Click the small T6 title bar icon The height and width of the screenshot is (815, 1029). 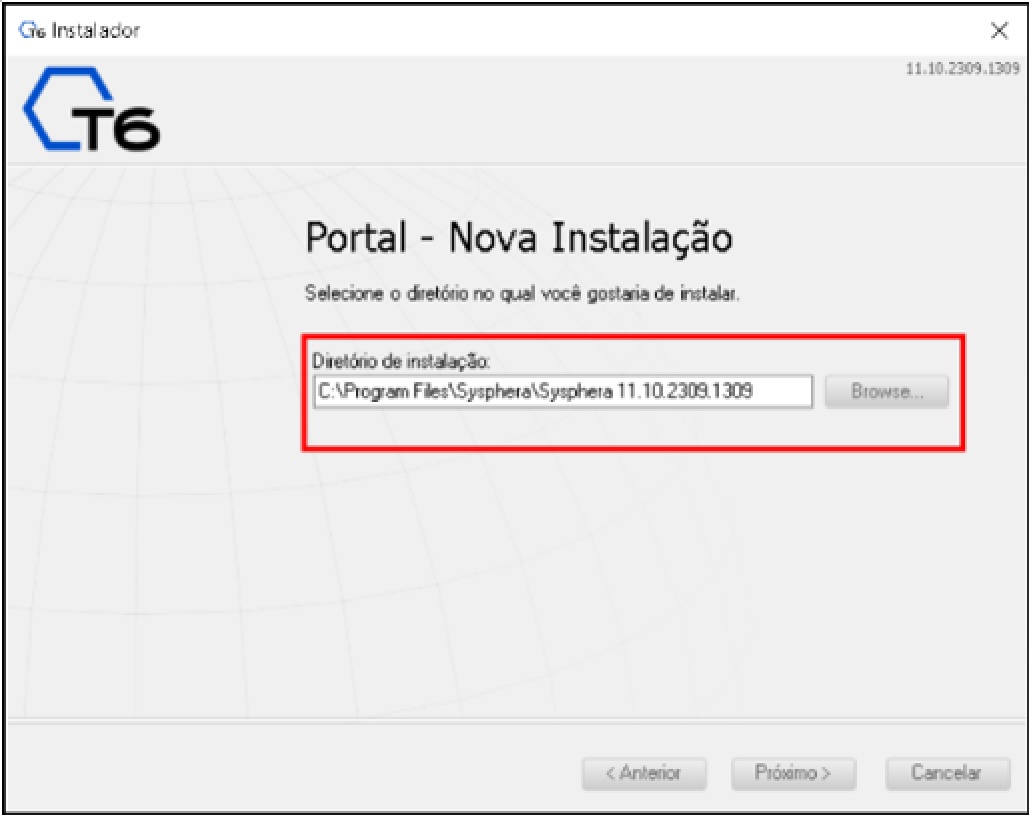click(x=32, y=30)
